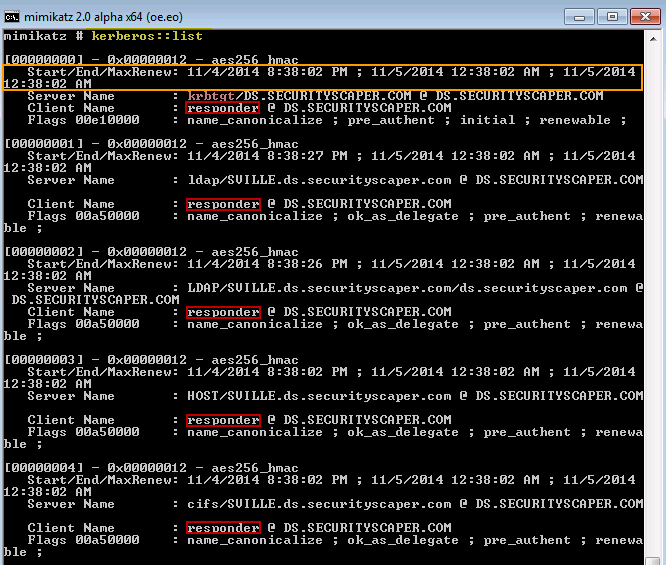Click 'responder' client name in ticket [00000003]

(223, 420)
